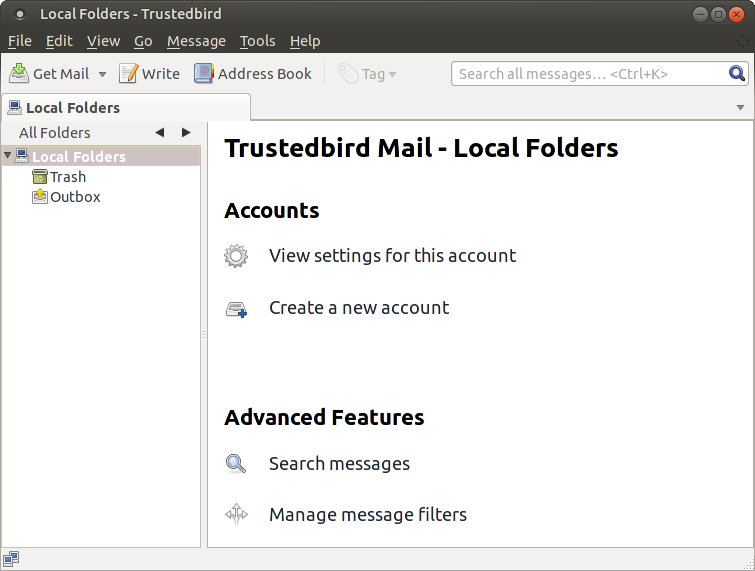
Task: Click the Get Mail toolbar icon
Action: click(x=20, y=74)
